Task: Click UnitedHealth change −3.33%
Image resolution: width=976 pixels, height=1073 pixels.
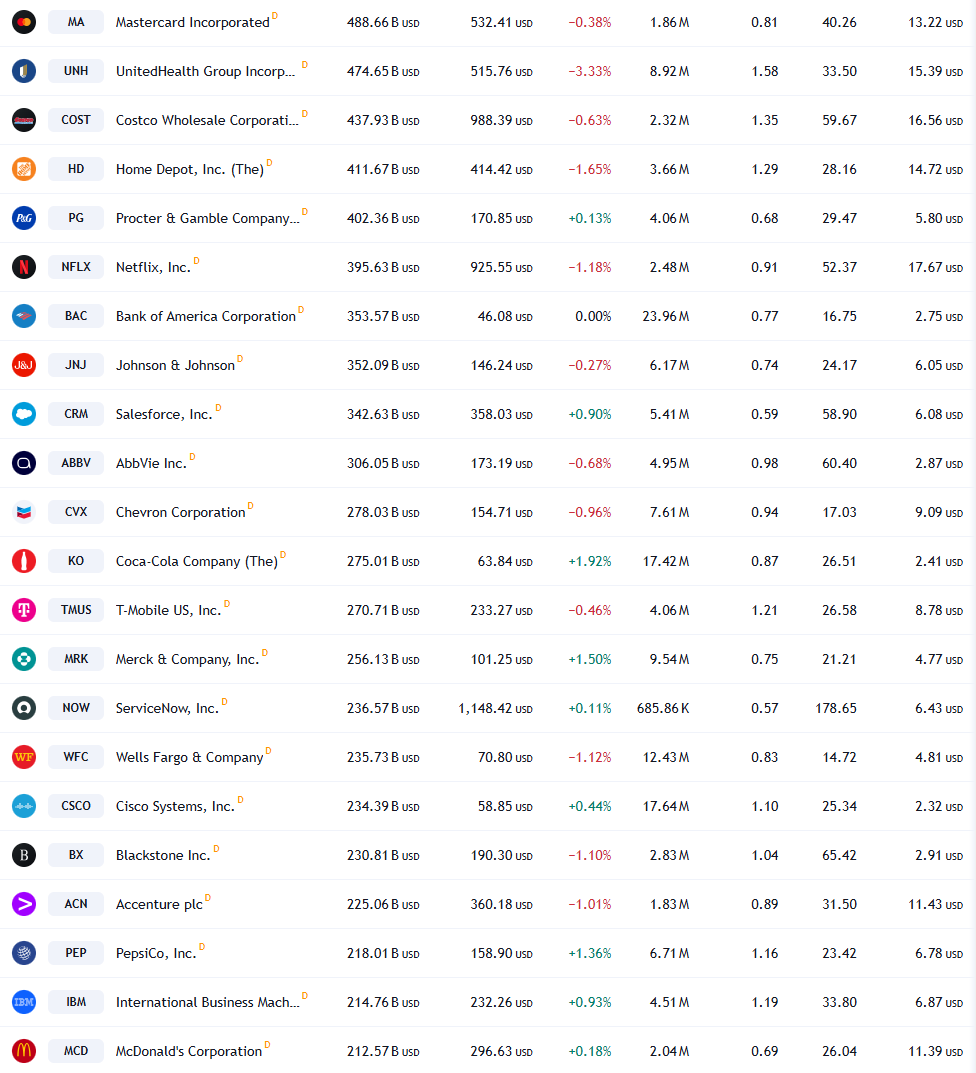Action: 590,71
